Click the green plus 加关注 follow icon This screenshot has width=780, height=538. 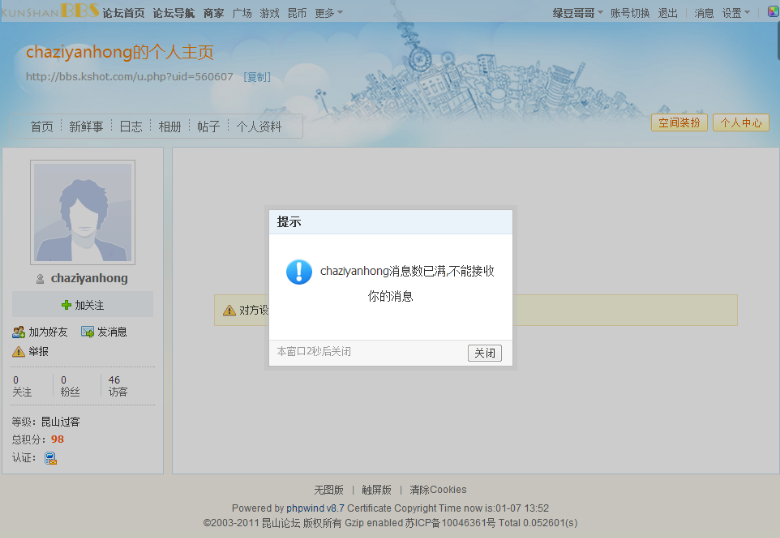click(x=66, y=305)
